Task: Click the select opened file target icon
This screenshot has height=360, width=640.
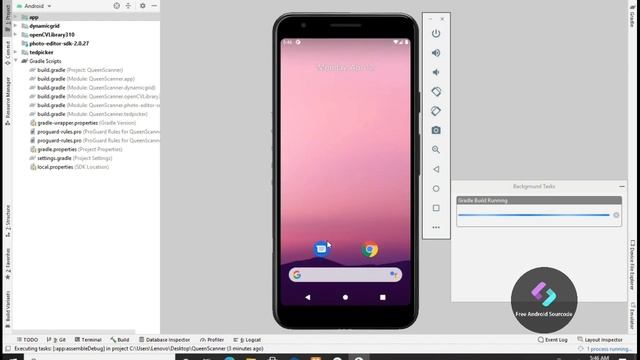Action: (117, 6)
